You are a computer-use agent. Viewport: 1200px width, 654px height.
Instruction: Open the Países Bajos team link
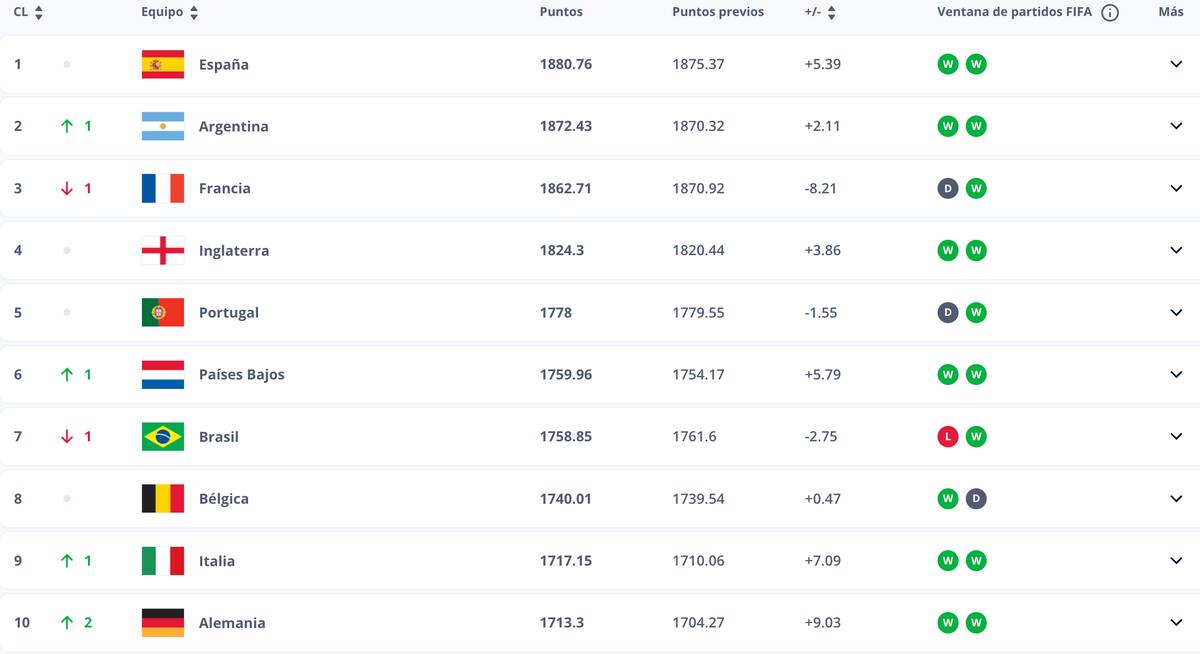241,375
